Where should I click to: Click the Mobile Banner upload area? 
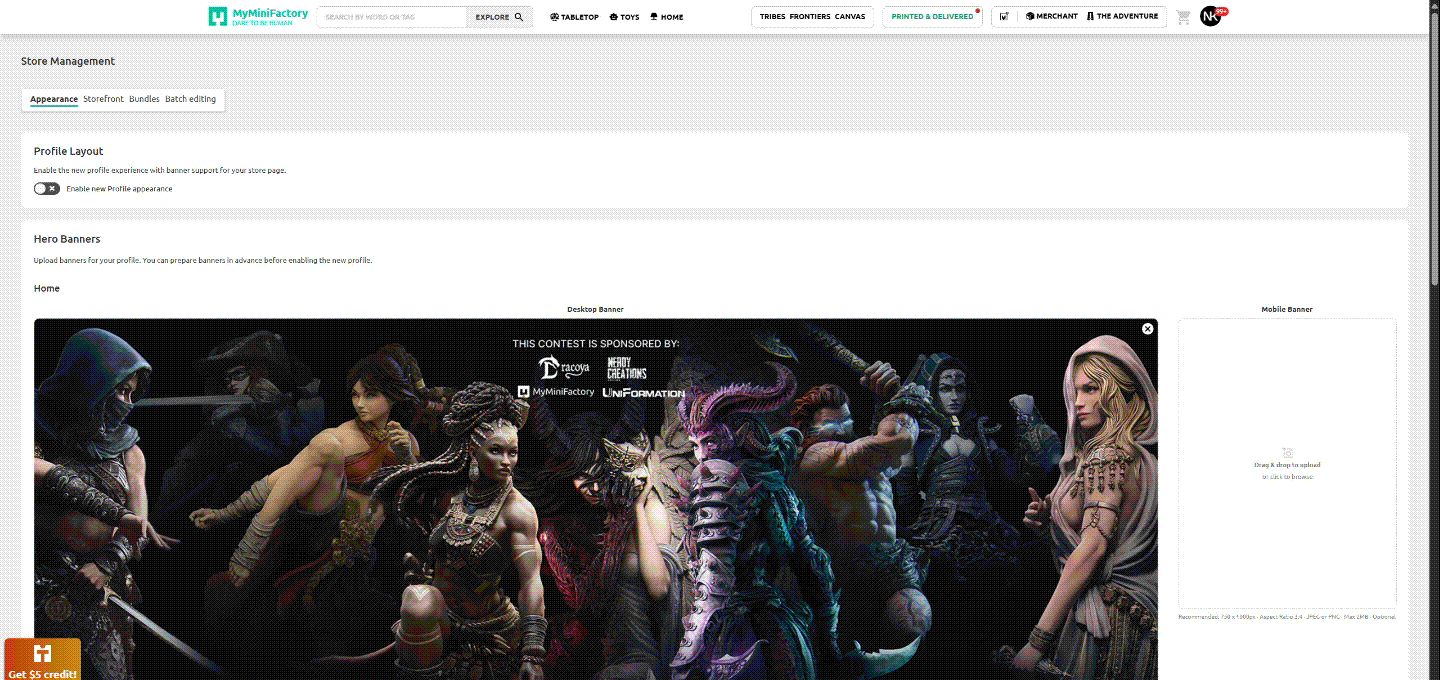[x=1287, y=465]
